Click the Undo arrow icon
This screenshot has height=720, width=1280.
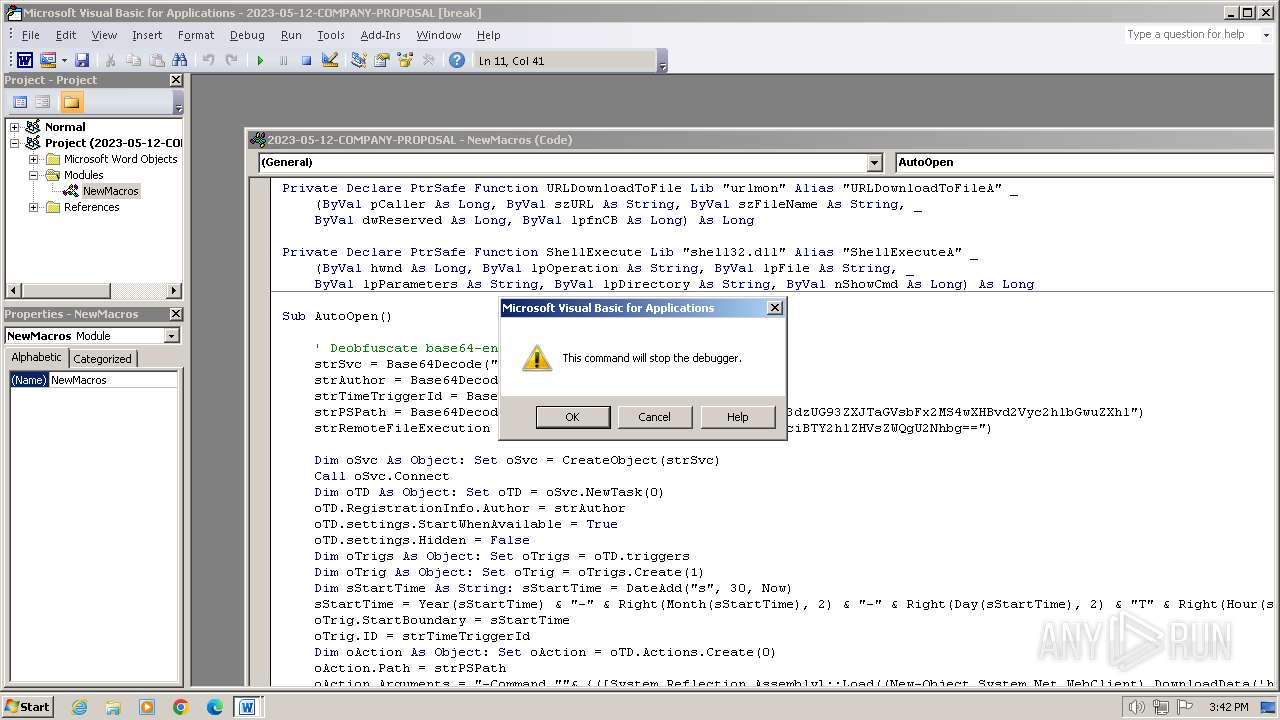tap(208, 61)
